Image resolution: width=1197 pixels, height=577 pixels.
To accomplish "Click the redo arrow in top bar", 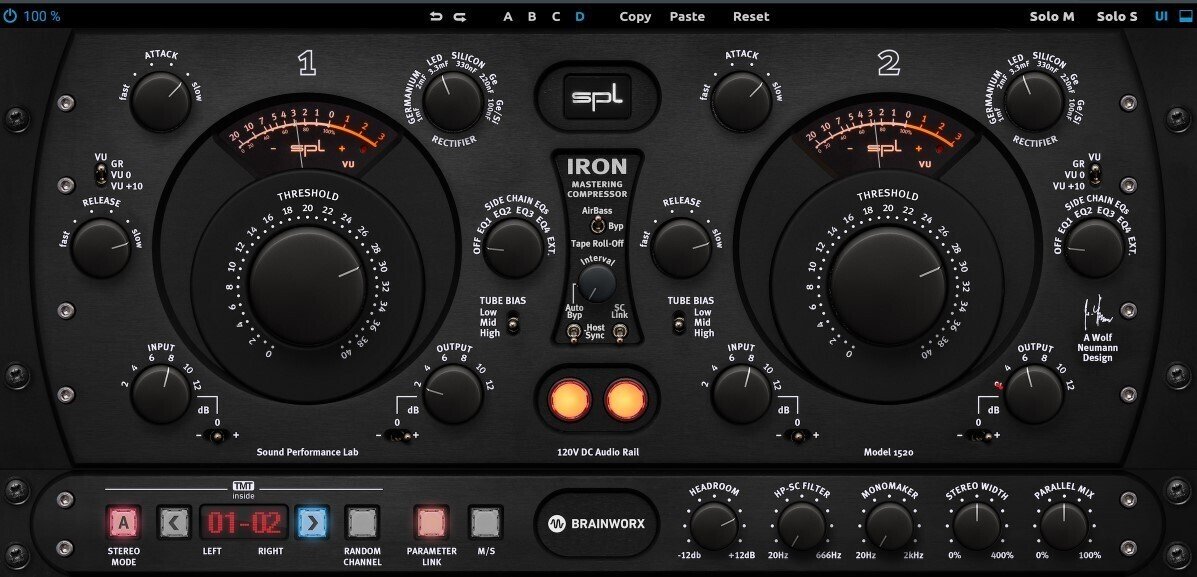I will [460, 16].
